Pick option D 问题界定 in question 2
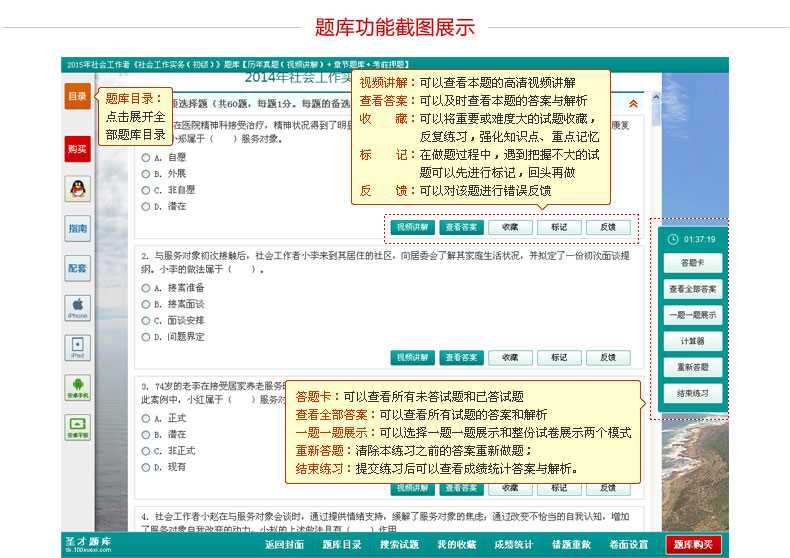790x558 pixels. pos(146,337)
